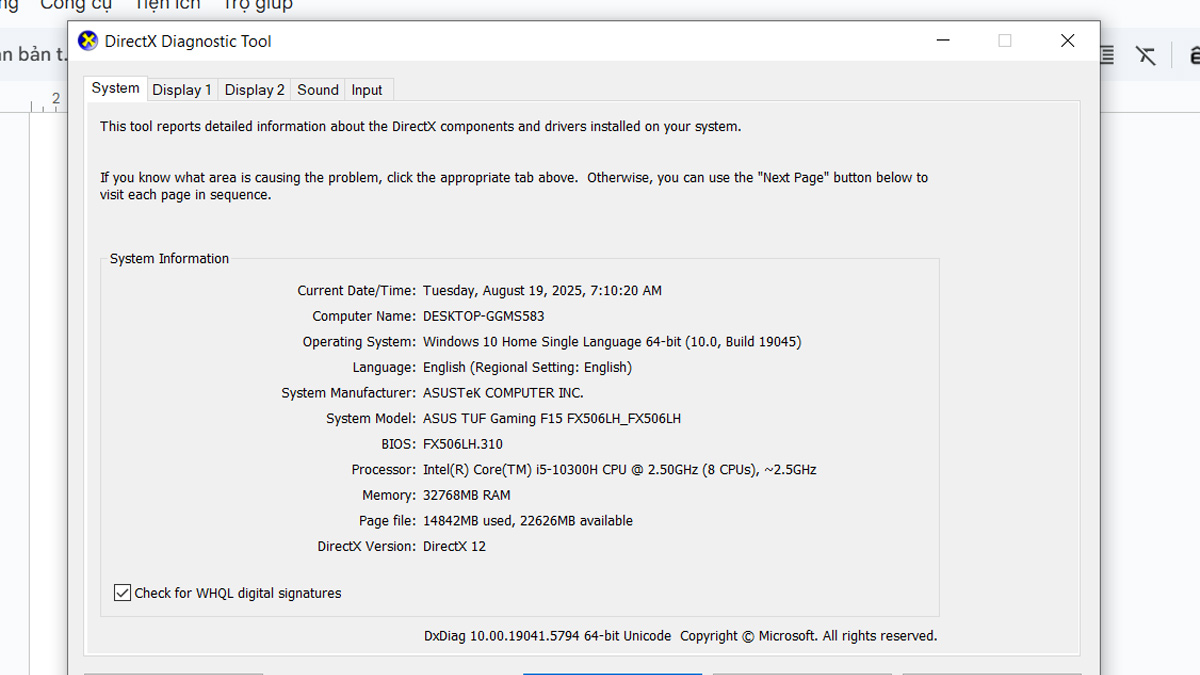The width and height of the screenshot is (1200, 675).
Task: Click the DxDiag 10.00.19041.5794 version text
Action: (548, 636)
